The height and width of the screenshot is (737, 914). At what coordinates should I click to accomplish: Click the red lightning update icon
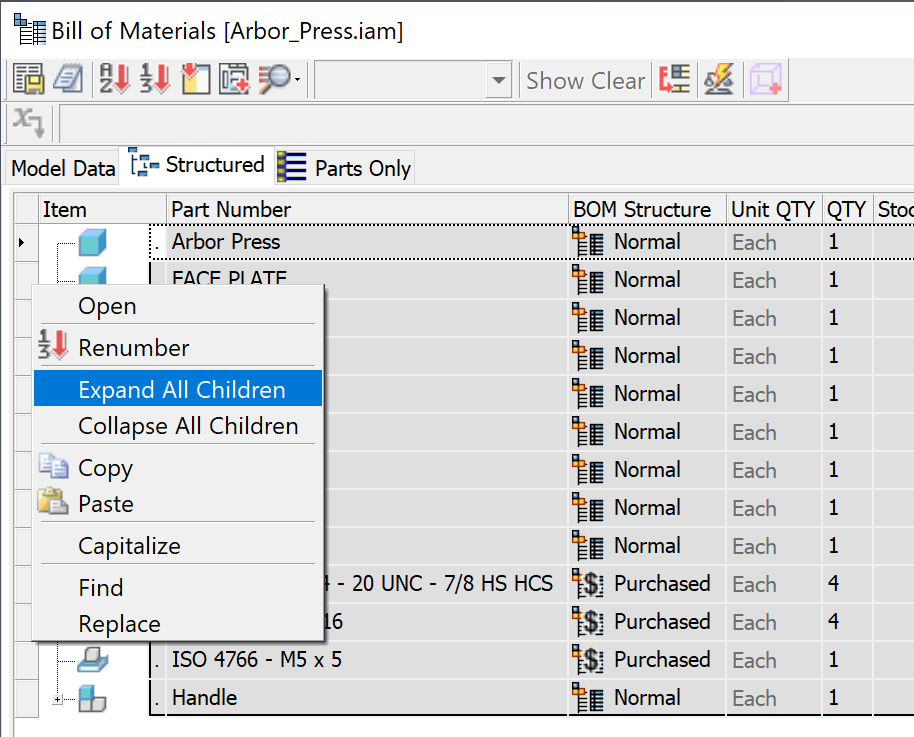pos(718,78)
